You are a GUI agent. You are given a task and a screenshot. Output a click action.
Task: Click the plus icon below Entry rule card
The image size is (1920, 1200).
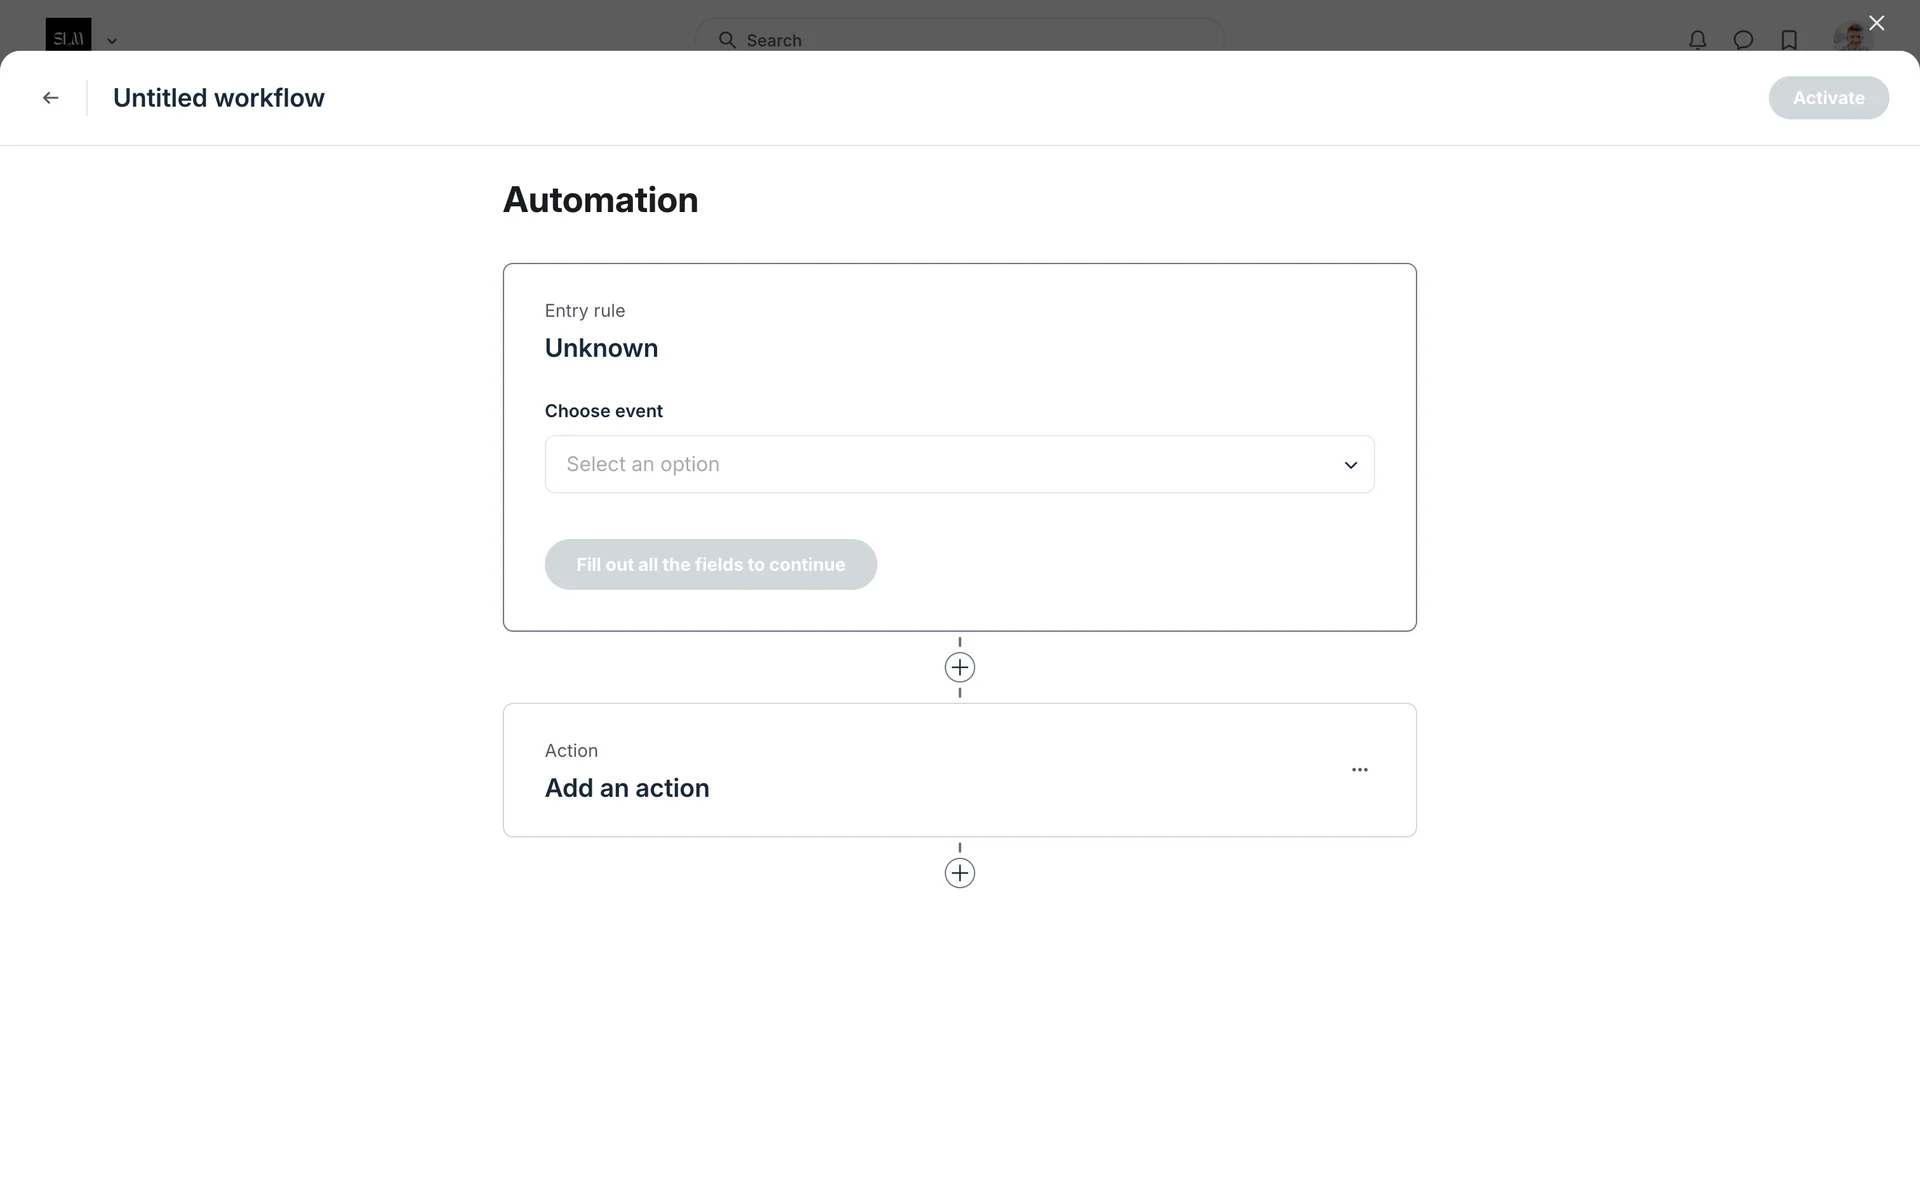point(959,667)
